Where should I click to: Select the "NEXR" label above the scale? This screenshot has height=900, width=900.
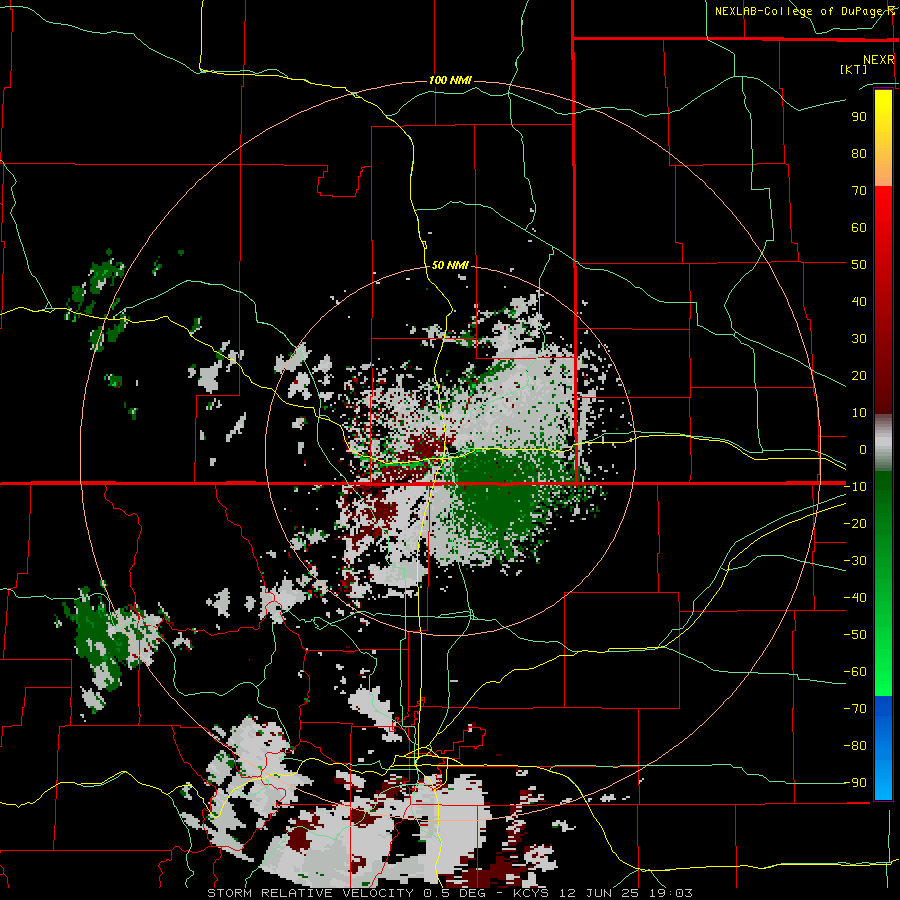tap(878, 60)
